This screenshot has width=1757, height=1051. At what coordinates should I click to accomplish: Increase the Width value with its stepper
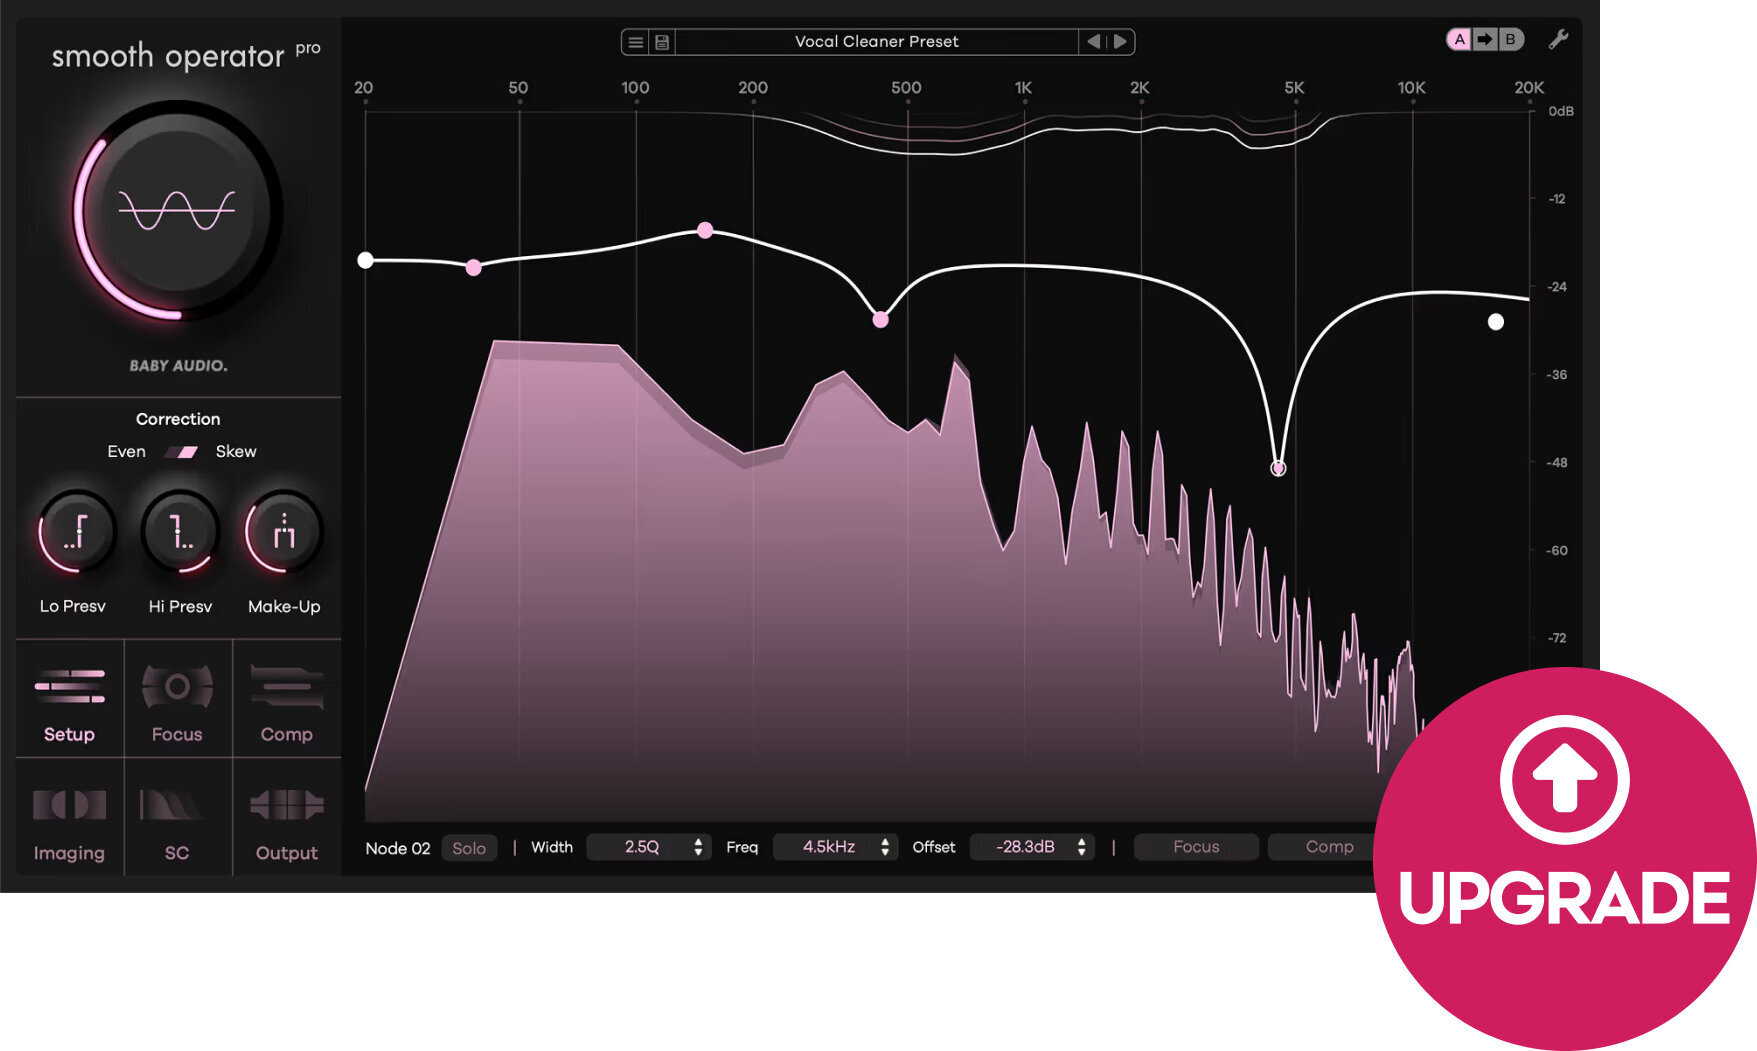coord(698,841)
